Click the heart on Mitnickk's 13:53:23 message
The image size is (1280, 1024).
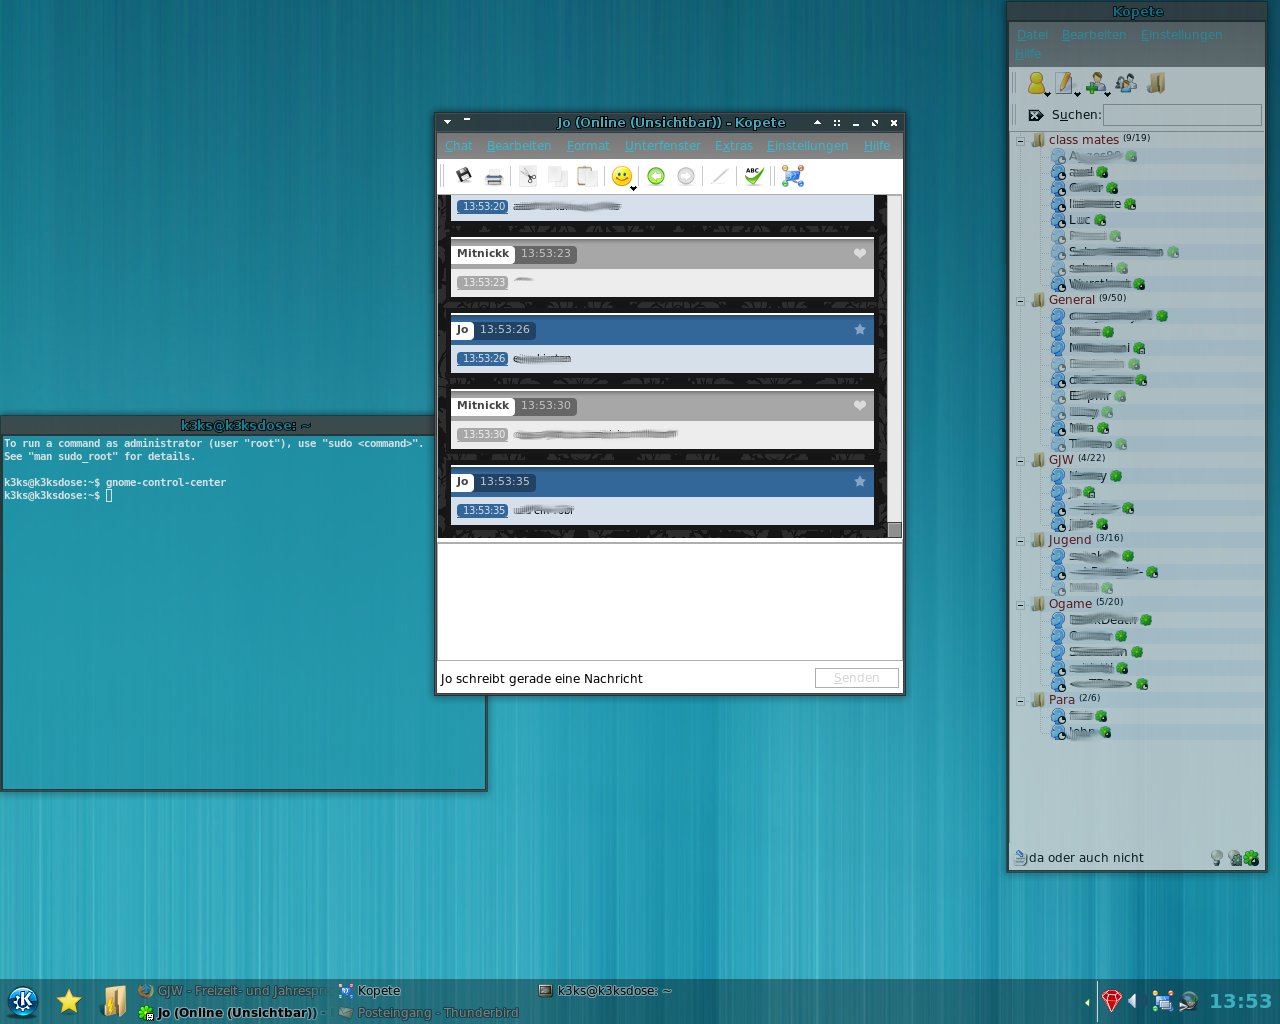pyautogui.click(x=860, y=253)
